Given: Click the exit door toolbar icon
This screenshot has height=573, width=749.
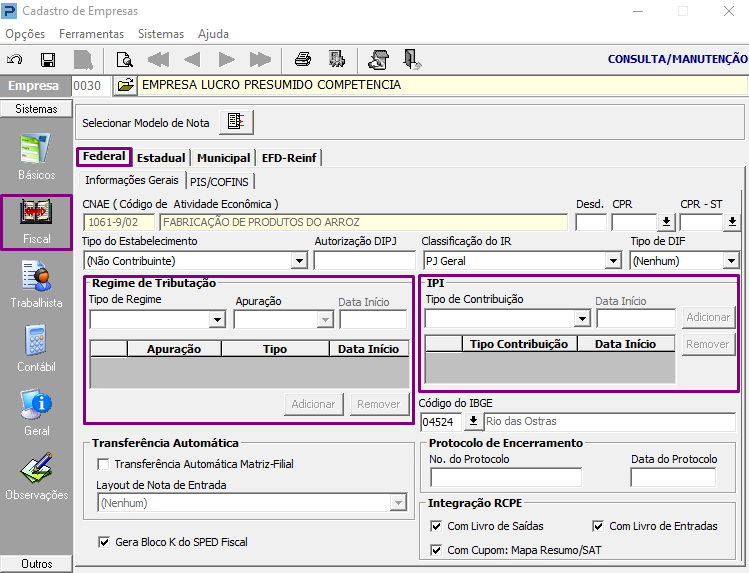Looking at the screenshot, I should pos(411,59).
